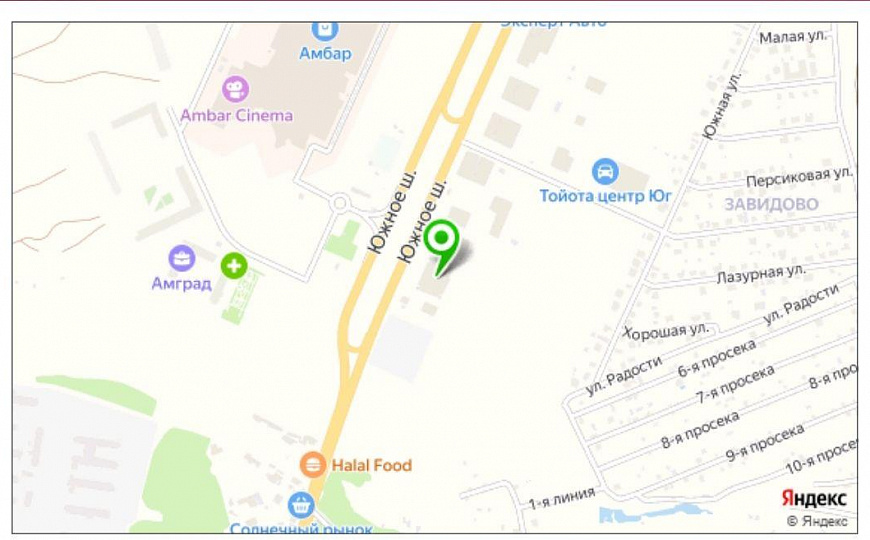Click the Тойота центр Юг car icon
870x540 pixels.
[x=605, y=171]
